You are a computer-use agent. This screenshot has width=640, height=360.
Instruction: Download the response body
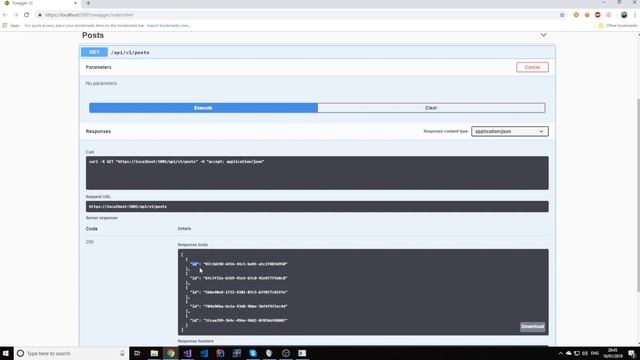pyautogui.click(x=532, y=327)
